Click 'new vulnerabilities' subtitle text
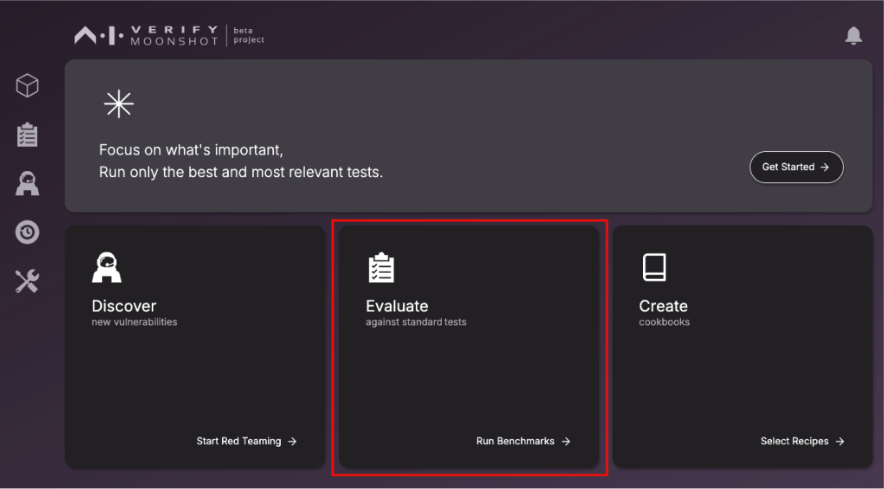 (134, 322)
